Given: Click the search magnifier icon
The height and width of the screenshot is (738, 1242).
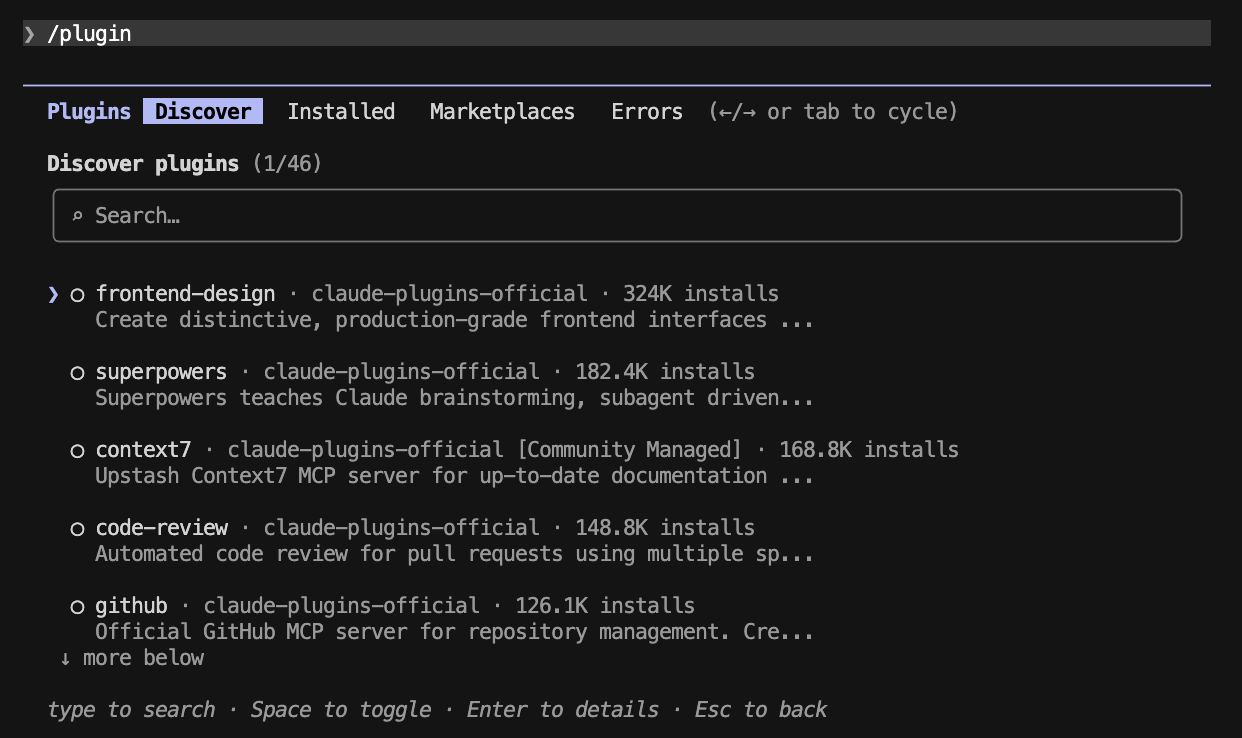Looking at the screenshot, I should tap(77, 216).
